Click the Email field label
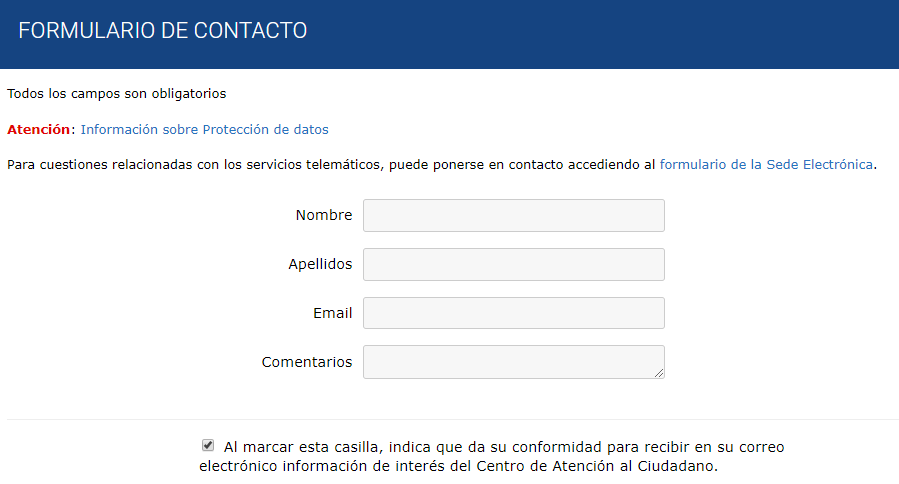The width and height of the screenshot is (899, 484). click(x=332, y=313)
